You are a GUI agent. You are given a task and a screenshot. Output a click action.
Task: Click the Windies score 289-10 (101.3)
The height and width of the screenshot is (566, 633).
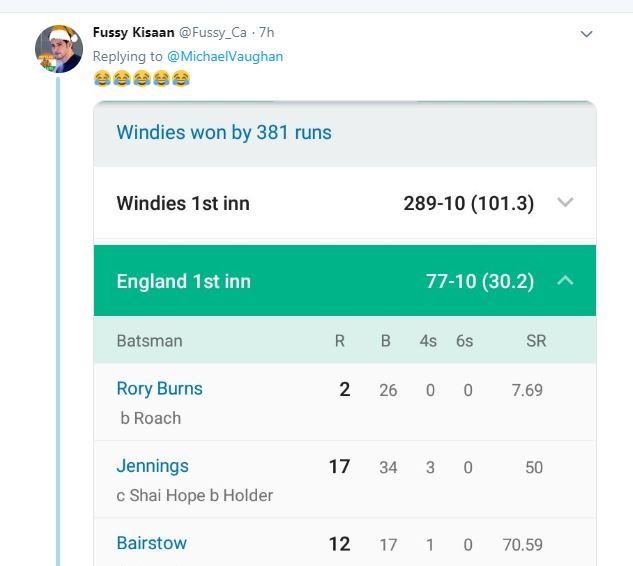[468, 203]
